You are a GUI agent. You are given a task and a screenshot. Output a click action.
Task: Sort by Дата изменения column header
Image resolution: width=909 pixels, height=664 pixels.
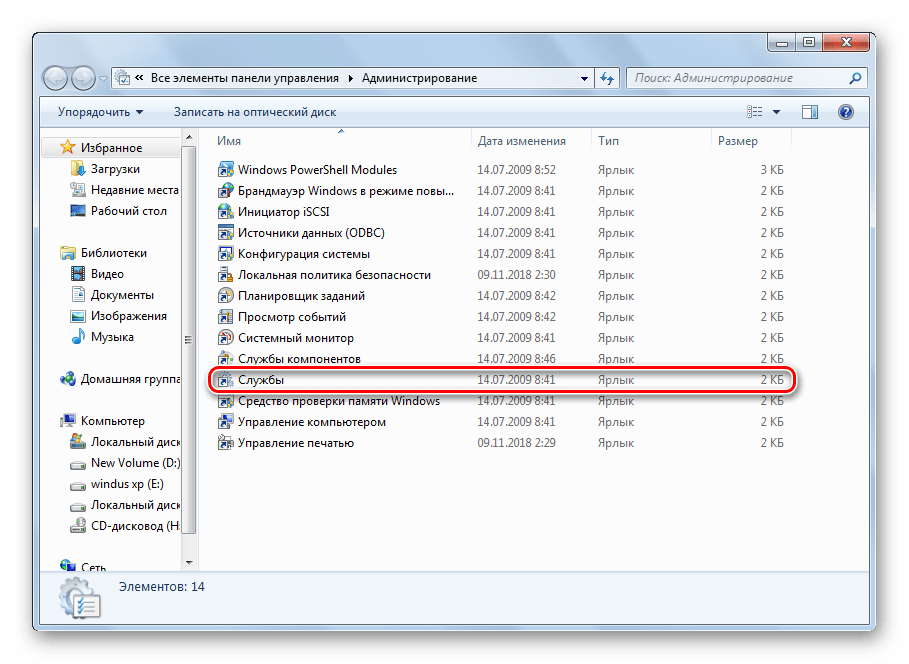point(521,141)
